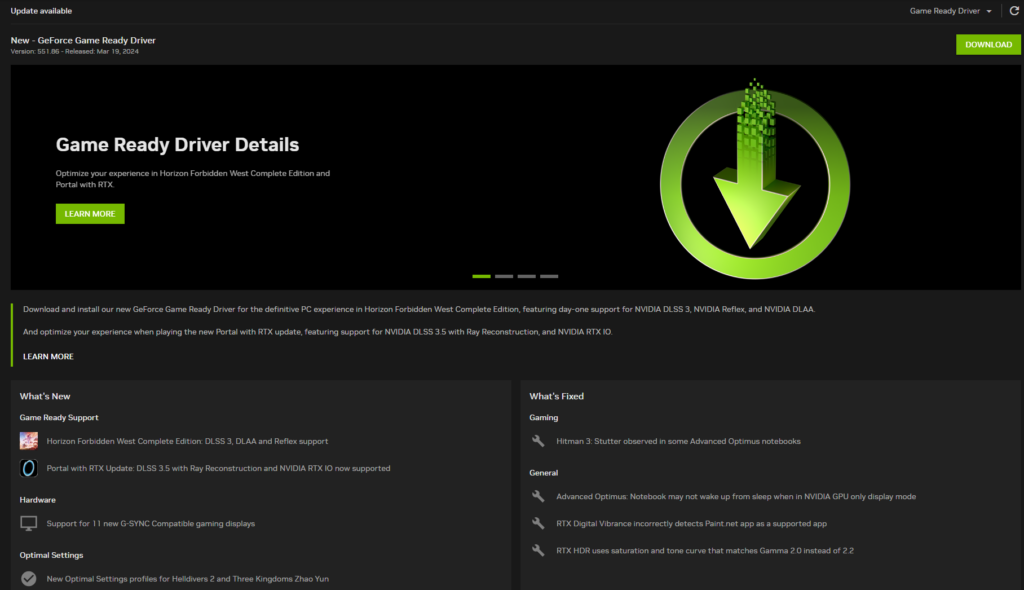Click the 'Gaming' subheading under What's Fixed
This screenshot has width=1024, height=590.
point(543,418)
